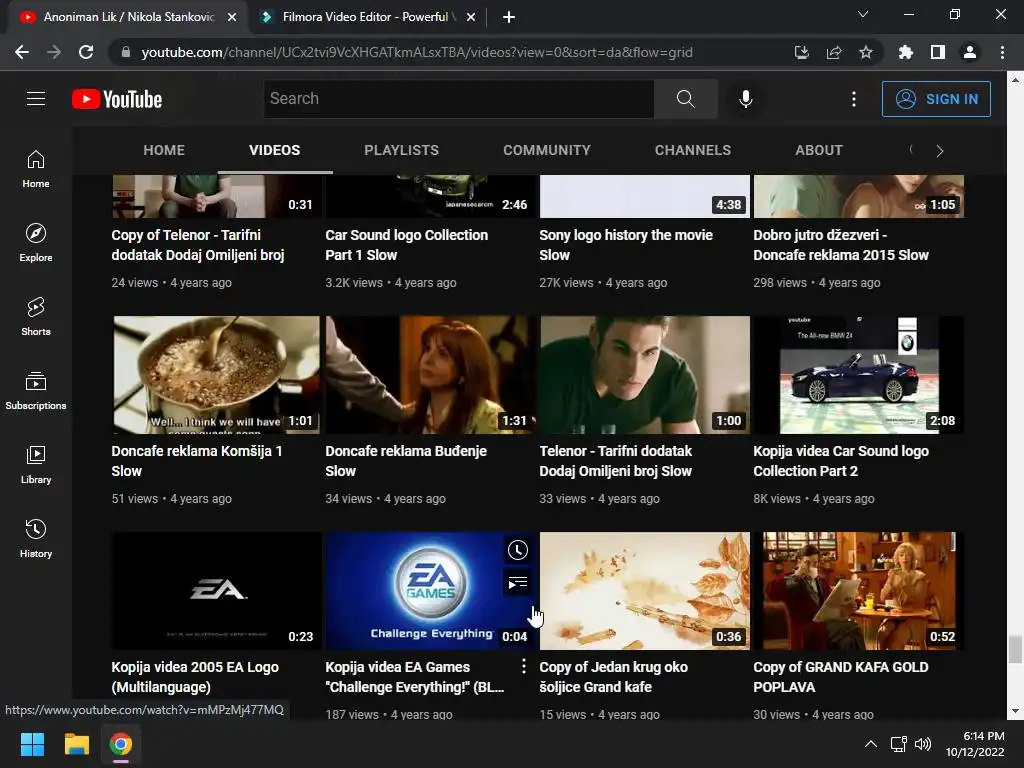Close the Filmora Video Editor tab
Screen dimensions: 1024x768
click(x=471, y=17)
